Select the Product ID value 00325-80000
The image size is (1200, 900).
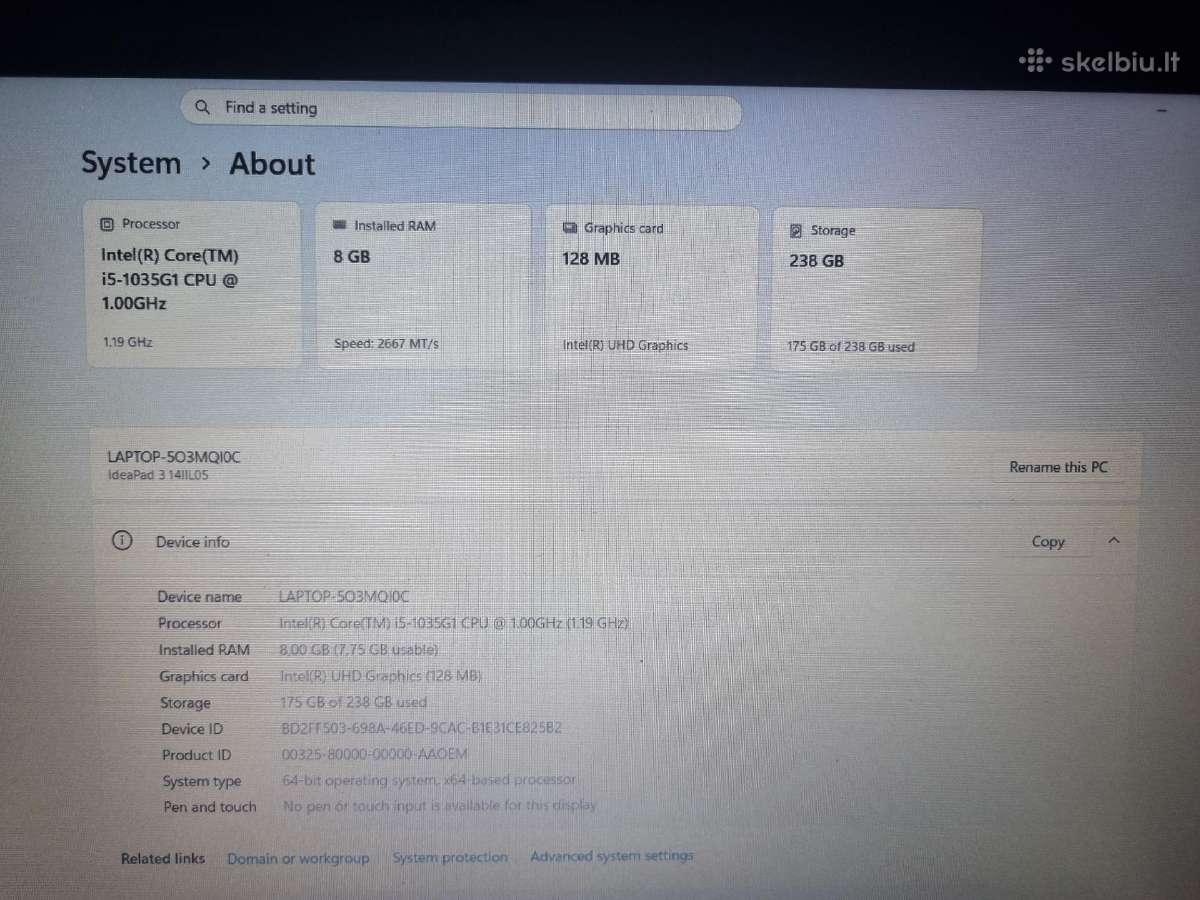(375, 755)
